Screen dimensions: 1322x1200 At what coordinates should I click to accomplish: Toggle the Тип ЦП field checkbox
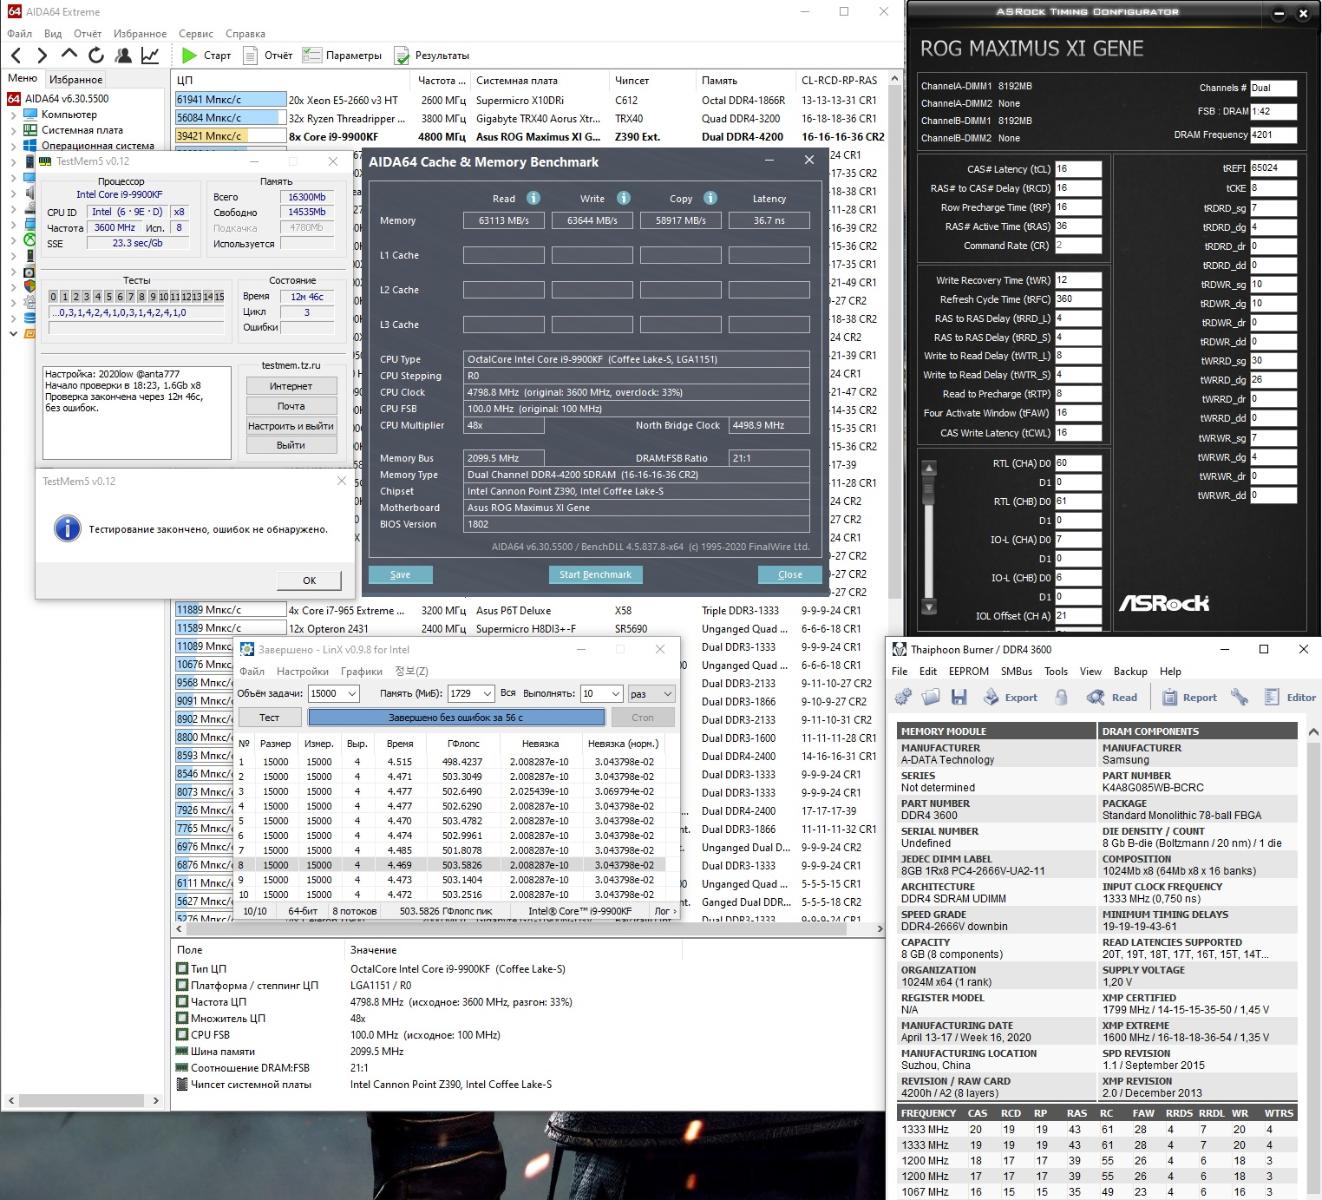pos(182,968)
